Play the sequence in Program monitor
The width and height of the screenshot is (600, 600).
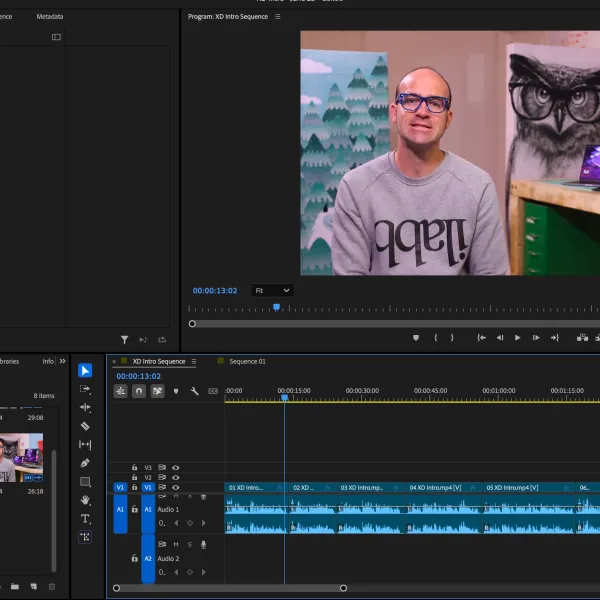coord(517,338)
